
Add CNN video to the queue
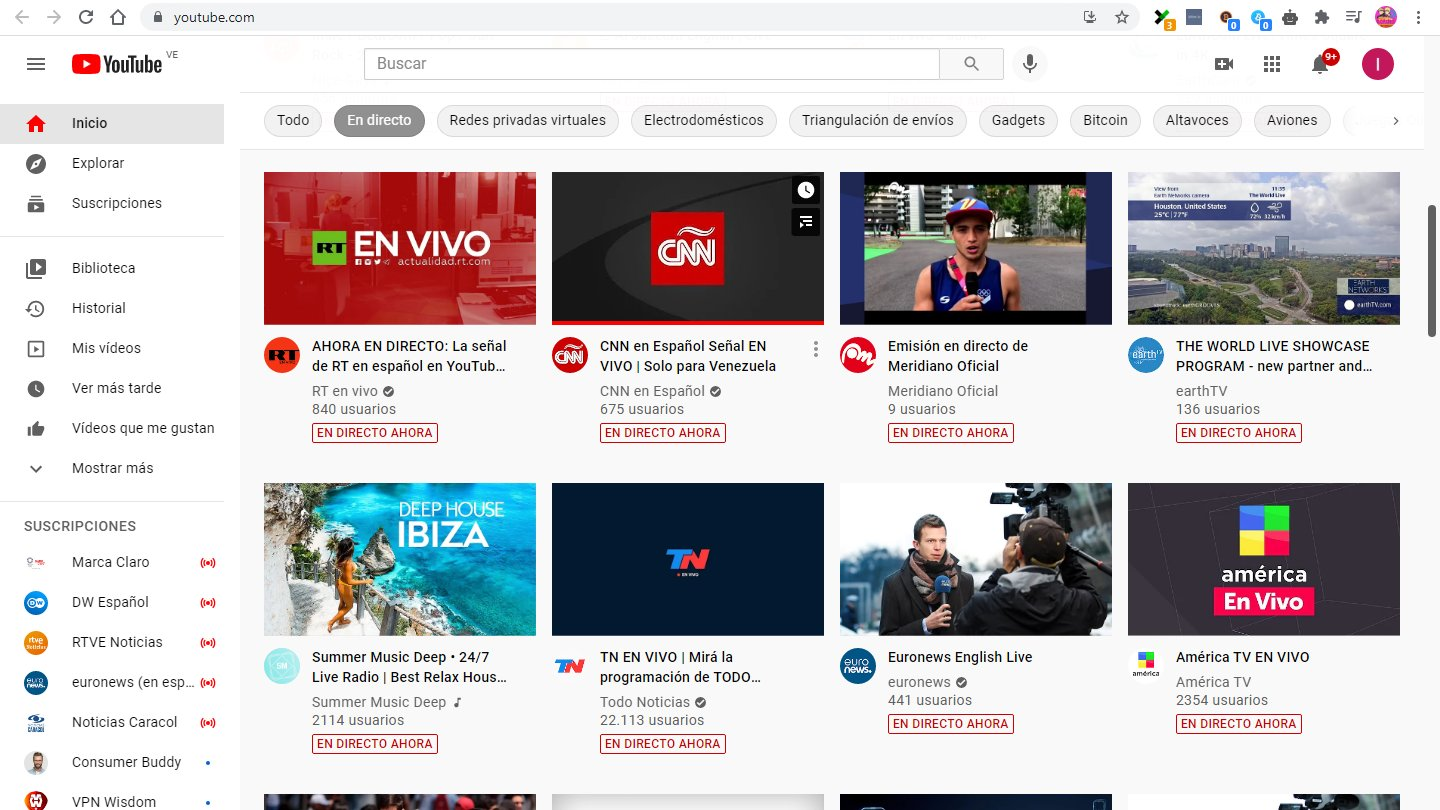[806, 222]
